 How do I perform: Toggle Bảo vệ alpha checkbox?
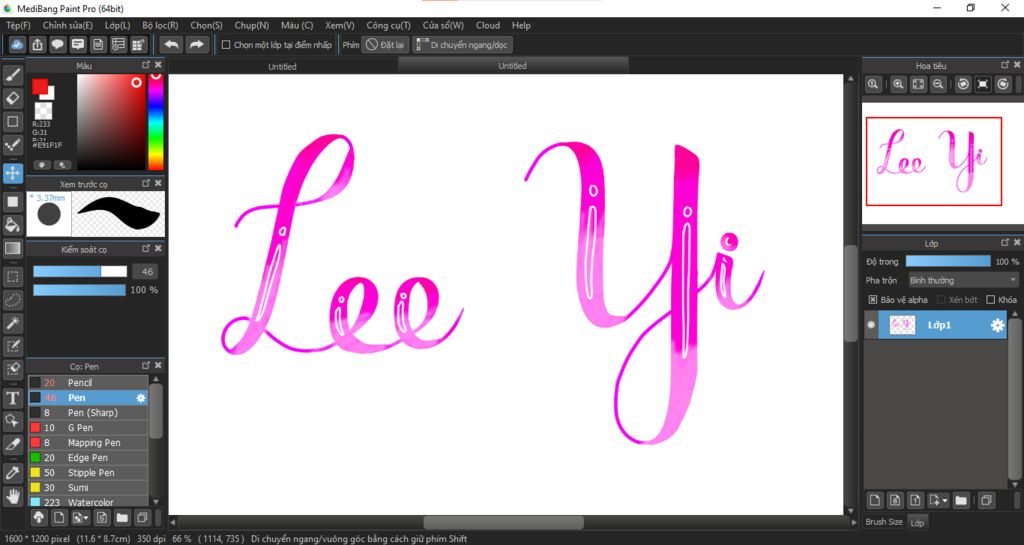point(872,300)
